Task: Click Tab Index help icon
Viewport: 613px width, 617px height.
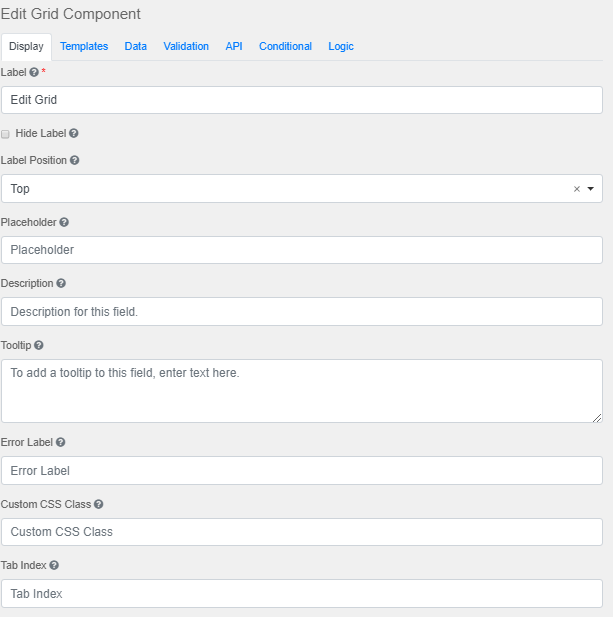Action: point(54,566)
